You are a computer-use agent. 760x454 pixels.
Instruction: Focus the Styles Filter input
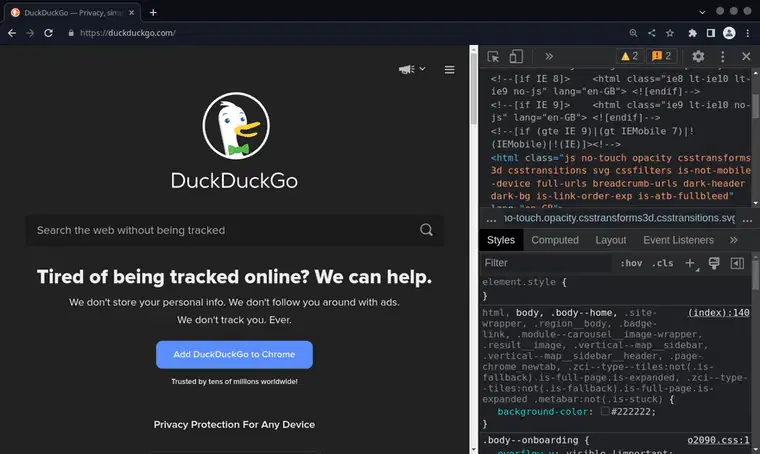(x=546, y=263)
